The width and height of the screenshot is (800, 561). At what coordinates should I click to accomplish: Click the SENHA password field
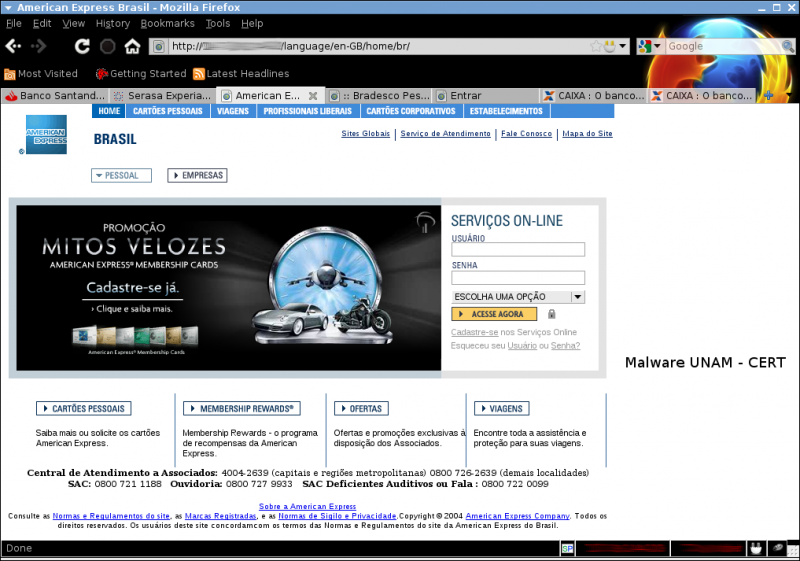pyautogui.click(x=518, y=277)
